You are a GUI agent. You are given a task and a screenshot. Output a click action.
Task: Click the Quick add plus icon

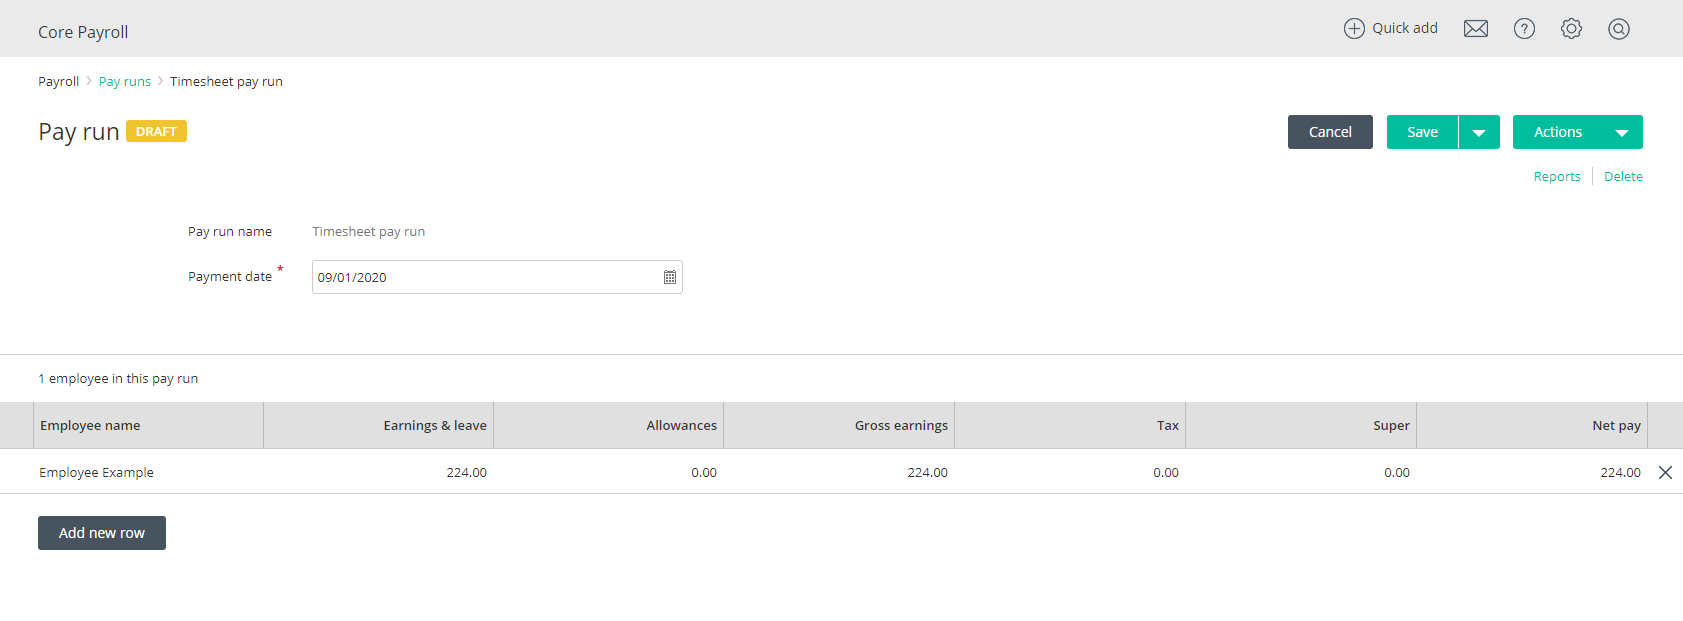1354,29
